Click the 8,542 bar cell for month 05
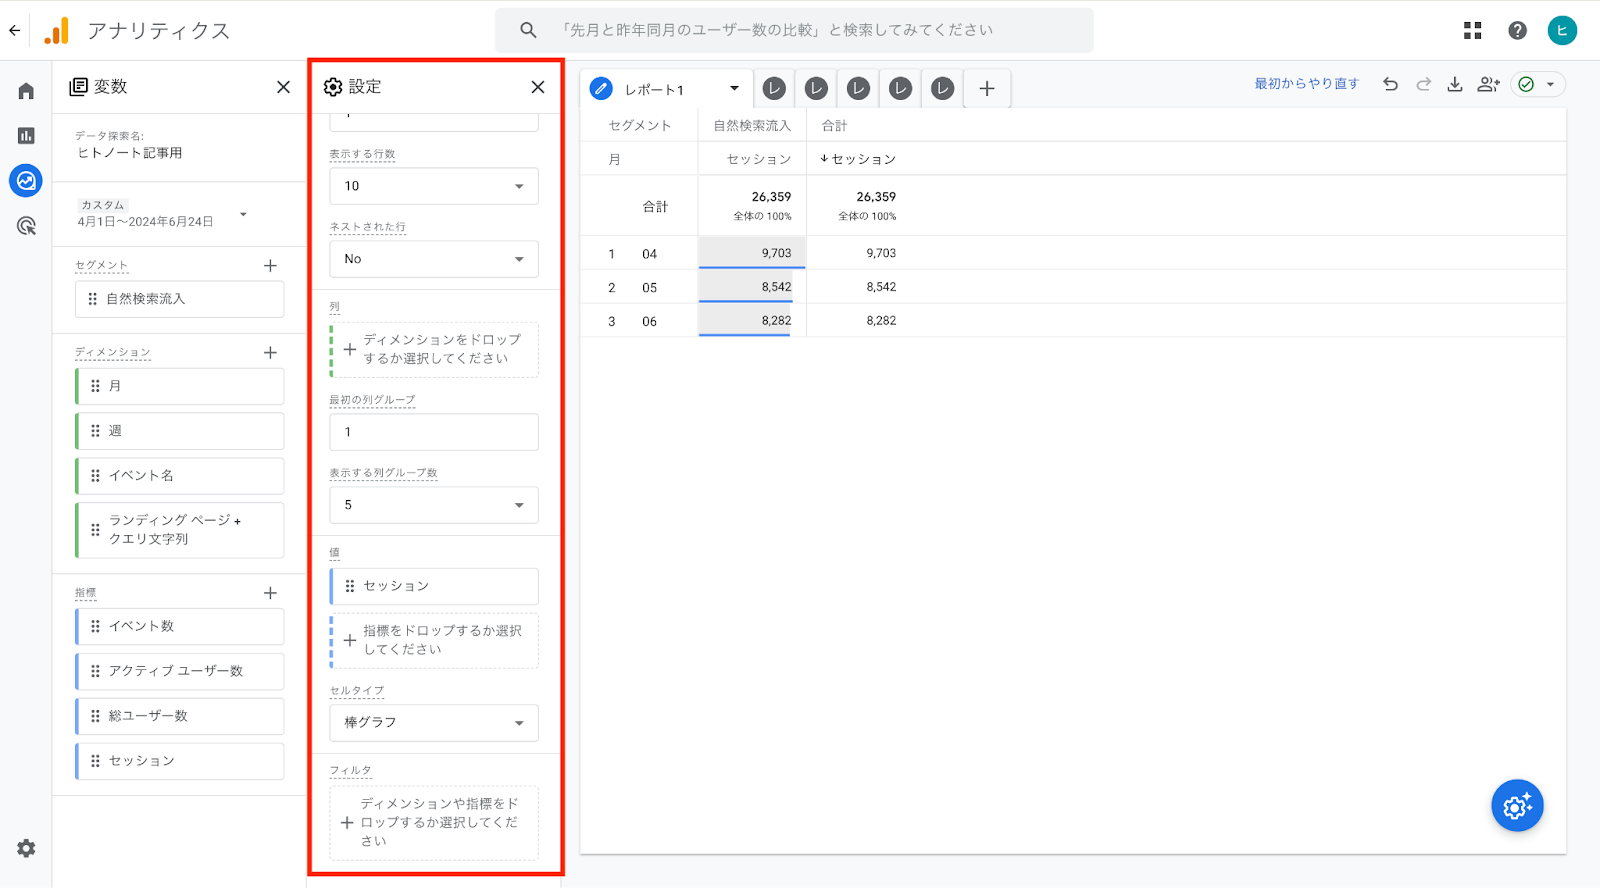Image resolution: width=1600 pixels, height=888 pixels. click(752, 287)
